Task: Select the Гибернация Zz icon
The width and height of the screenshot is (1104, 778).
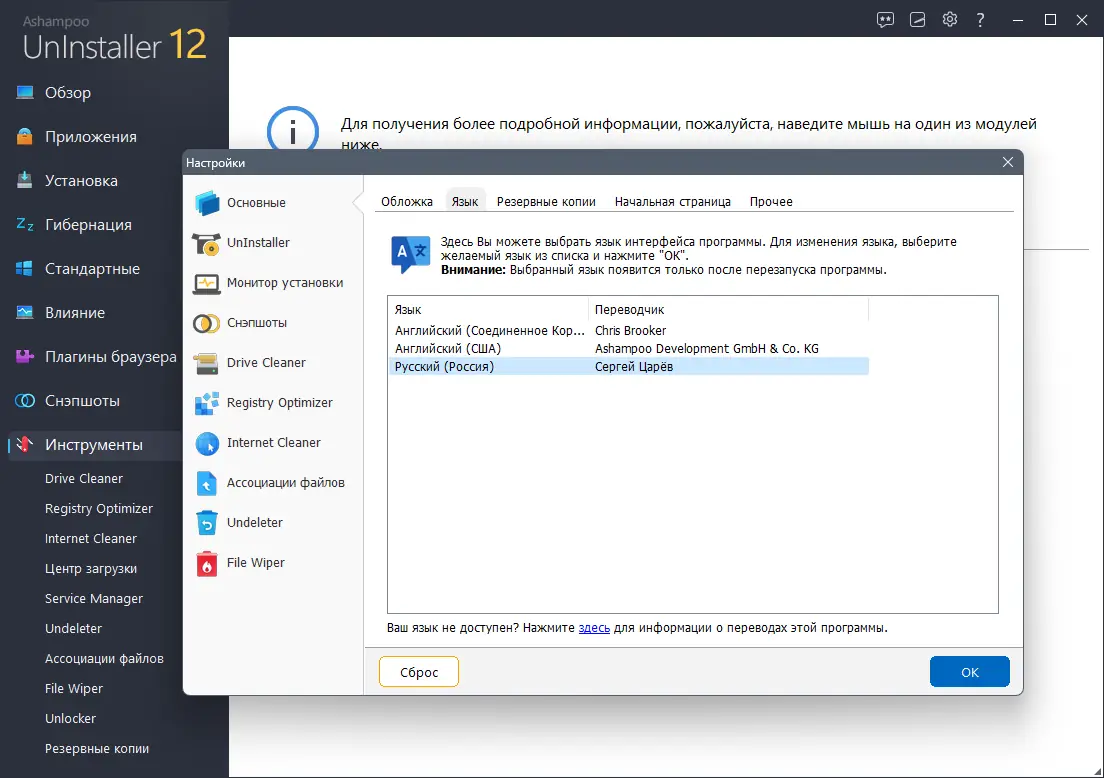Action: pos(25,224)
